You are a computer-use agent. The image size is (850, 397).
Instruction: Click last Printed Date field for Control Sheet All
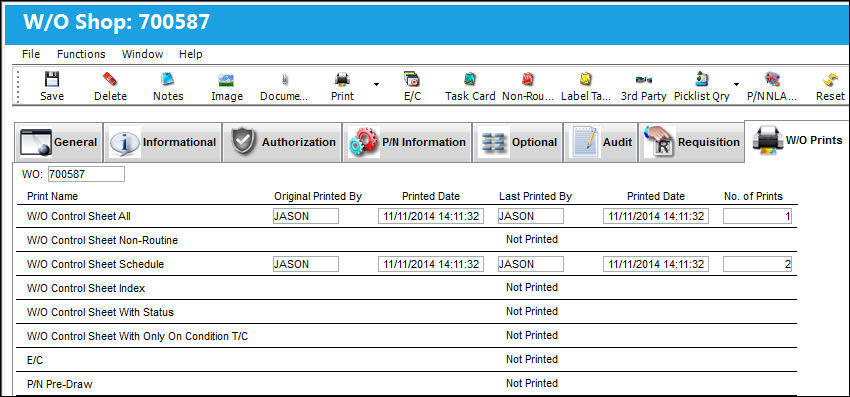click(x=656, y=216)
